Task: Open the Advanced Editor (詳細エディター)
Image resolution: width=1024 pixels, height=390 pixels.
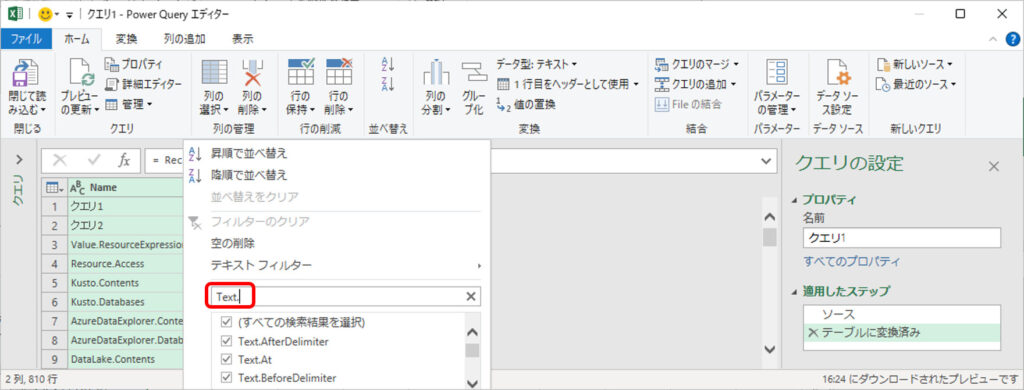Action: pos(143,84)
